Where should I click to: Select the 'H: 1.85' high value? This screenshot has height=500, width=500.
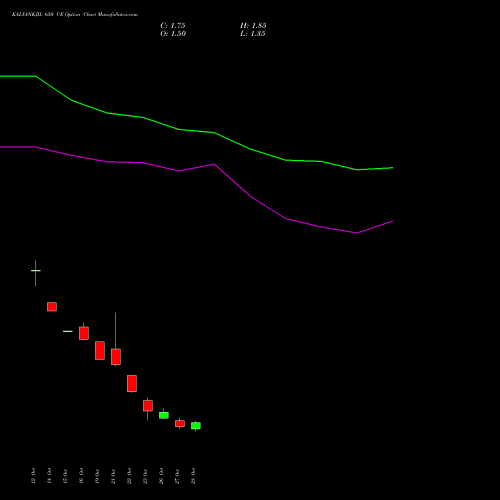(253, 26)
